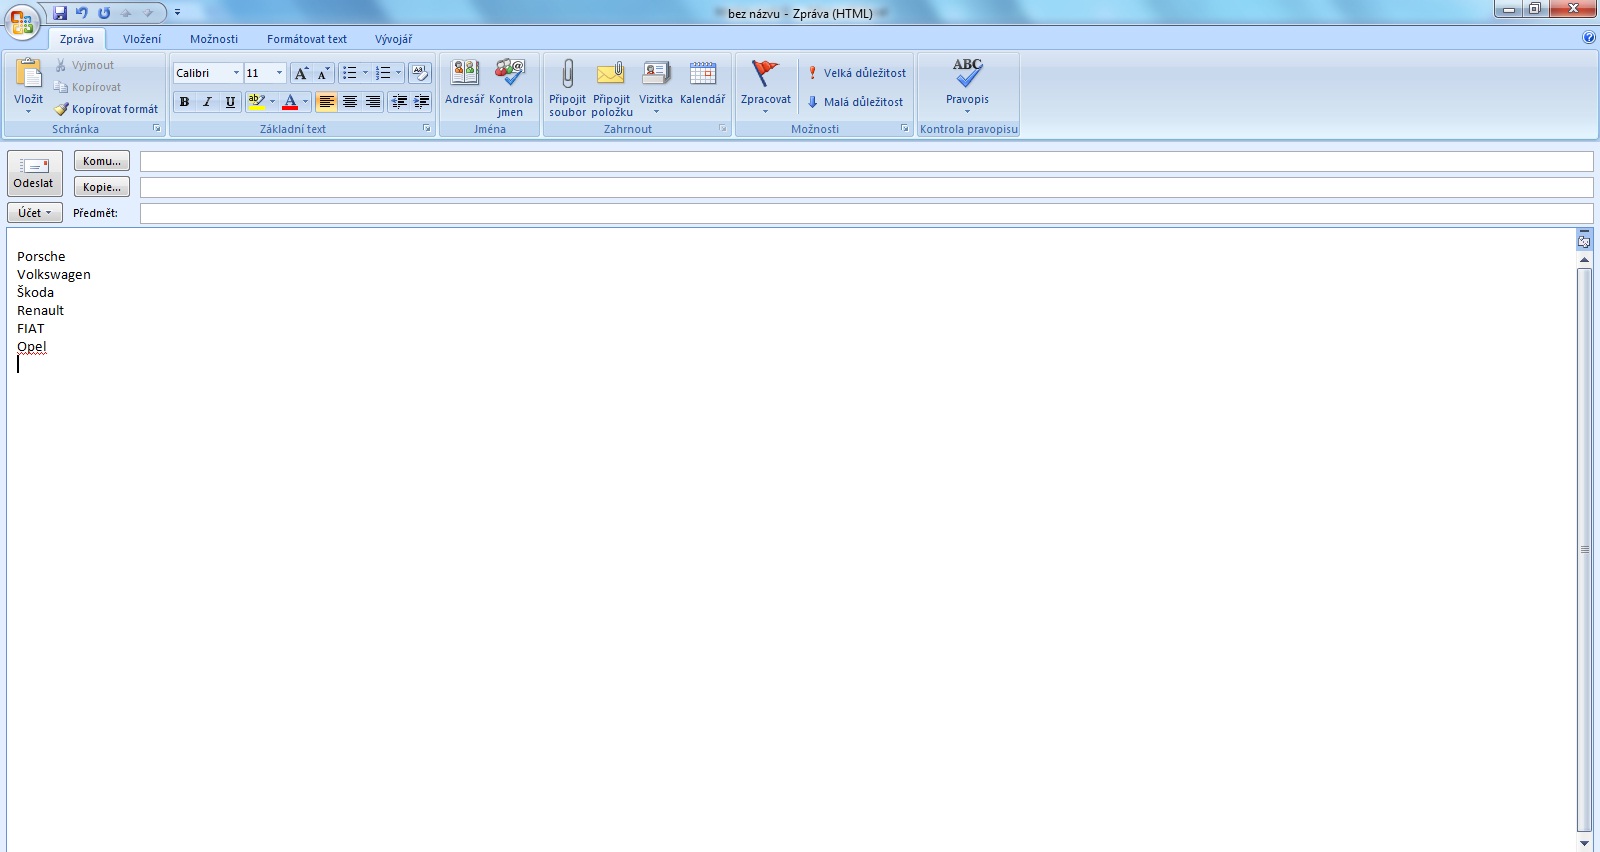1600x852 pixels.
Task: Align text to the left
Action: 326,102
